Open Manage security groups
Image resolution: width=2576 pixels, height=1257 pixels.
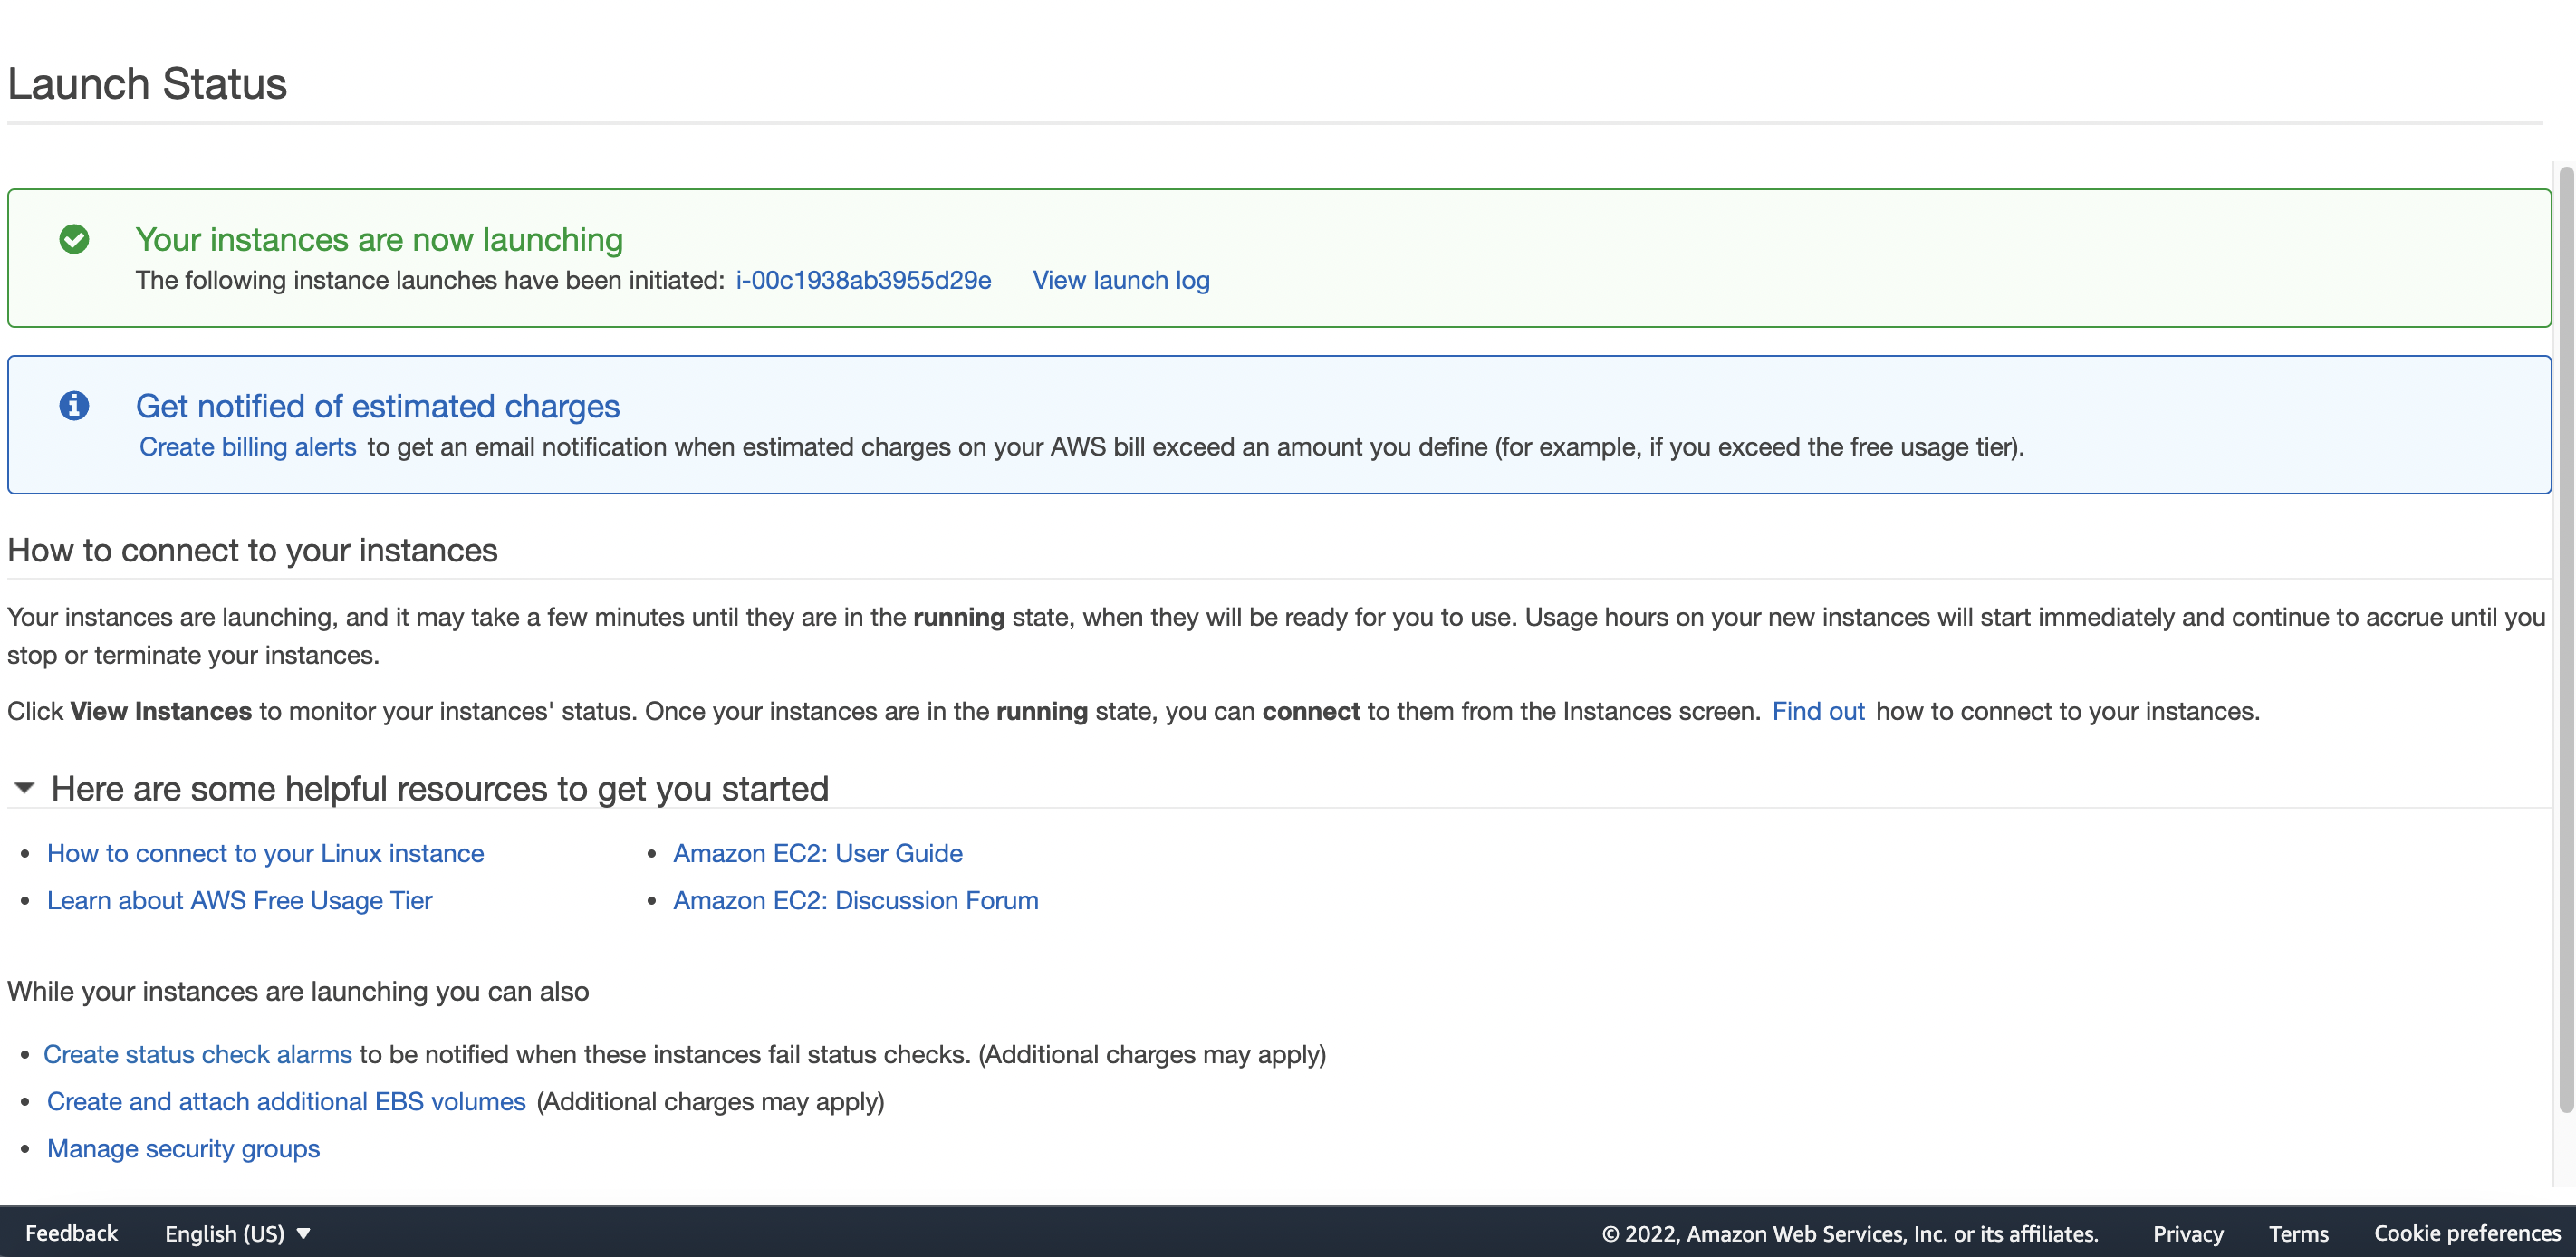pyautogui.click(x=183, y=1148)
